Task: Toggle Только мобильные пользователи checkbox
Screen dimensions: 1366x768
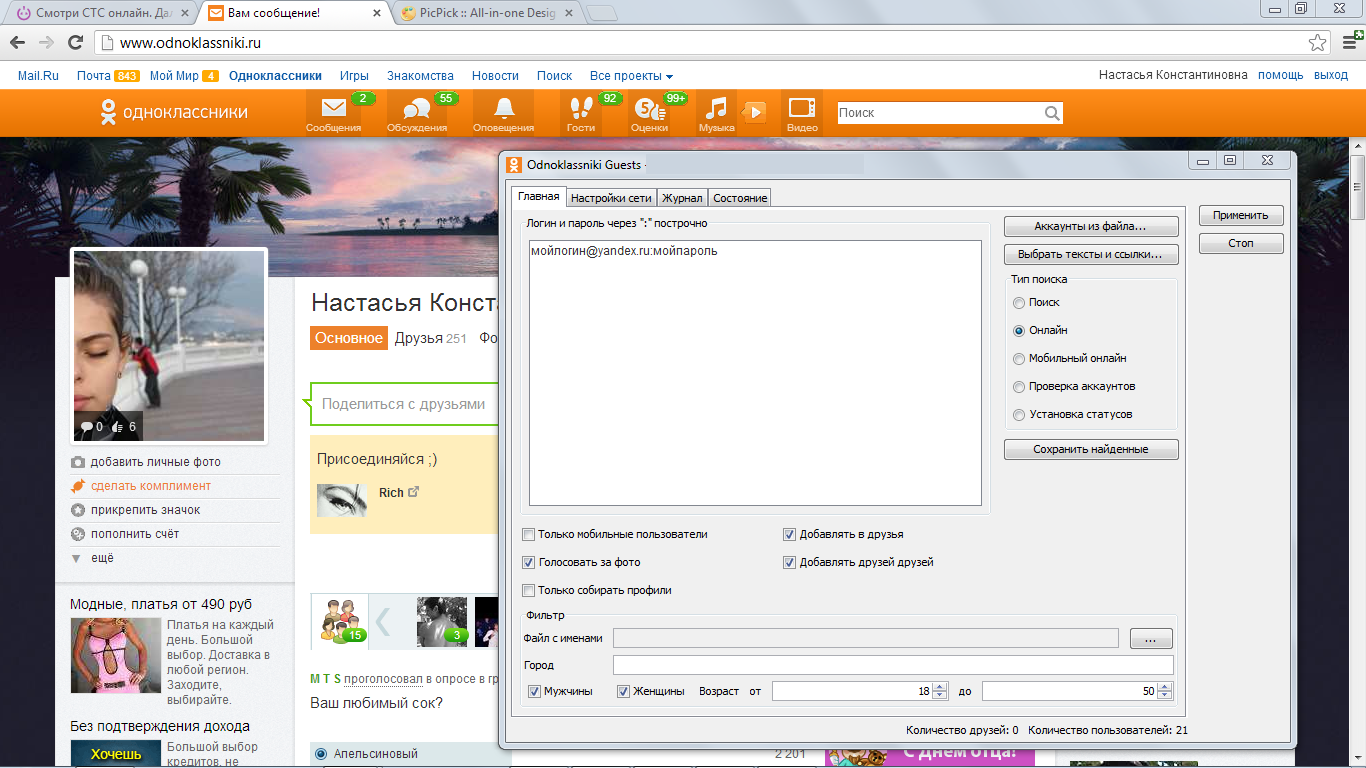Action: 529,534
